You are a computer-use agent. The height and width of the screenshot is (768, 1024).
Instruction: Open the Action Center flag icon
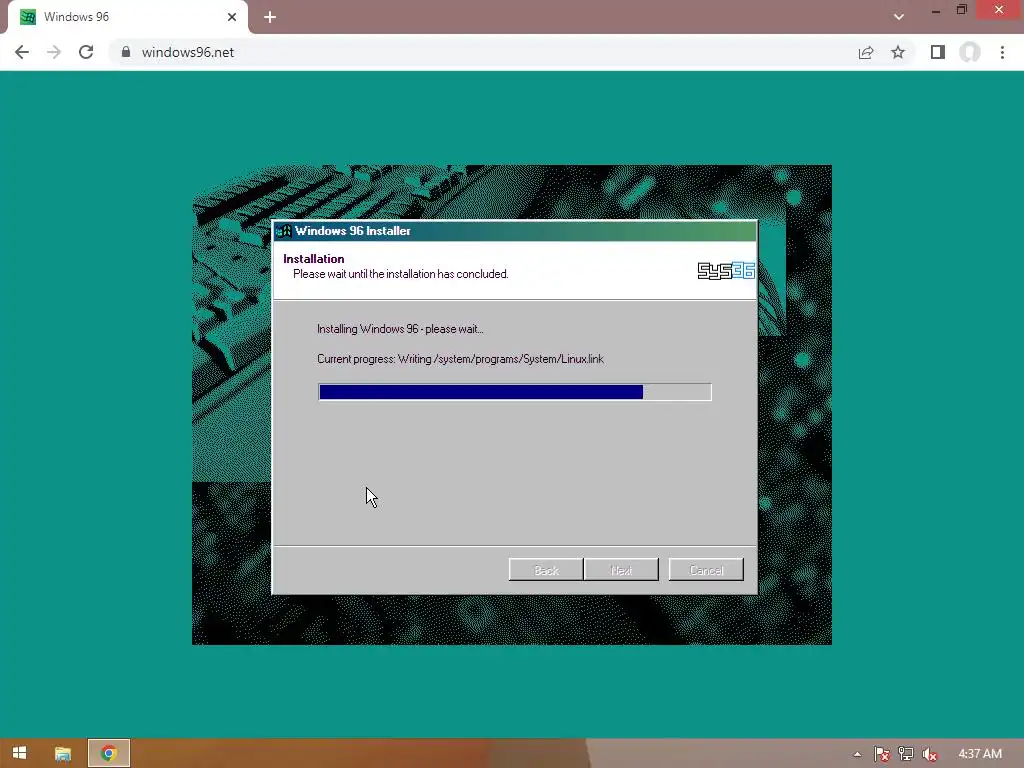pyautogui.click(x=882, y=754)
